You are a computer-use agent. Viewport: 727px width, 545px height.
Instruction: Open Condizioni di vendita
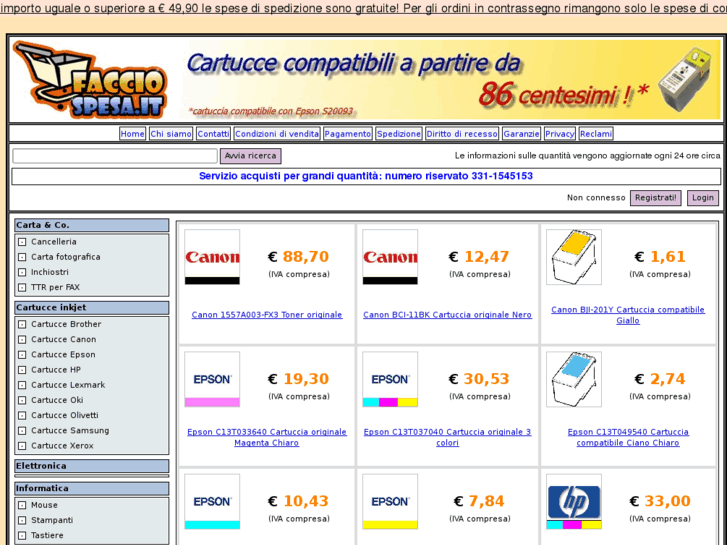click(277, 134)
